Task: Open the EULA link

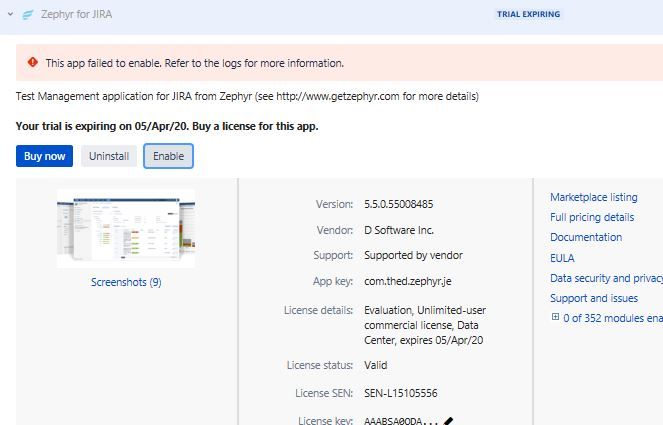Action: [x=562, y=258]
